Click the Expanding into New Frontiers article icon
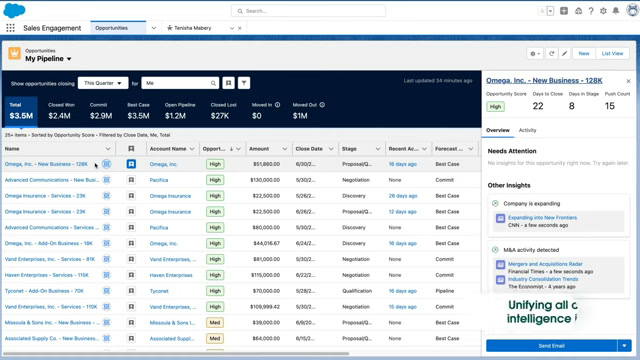The height and width of the screenshot is (360, 640). tap(500, 218)
